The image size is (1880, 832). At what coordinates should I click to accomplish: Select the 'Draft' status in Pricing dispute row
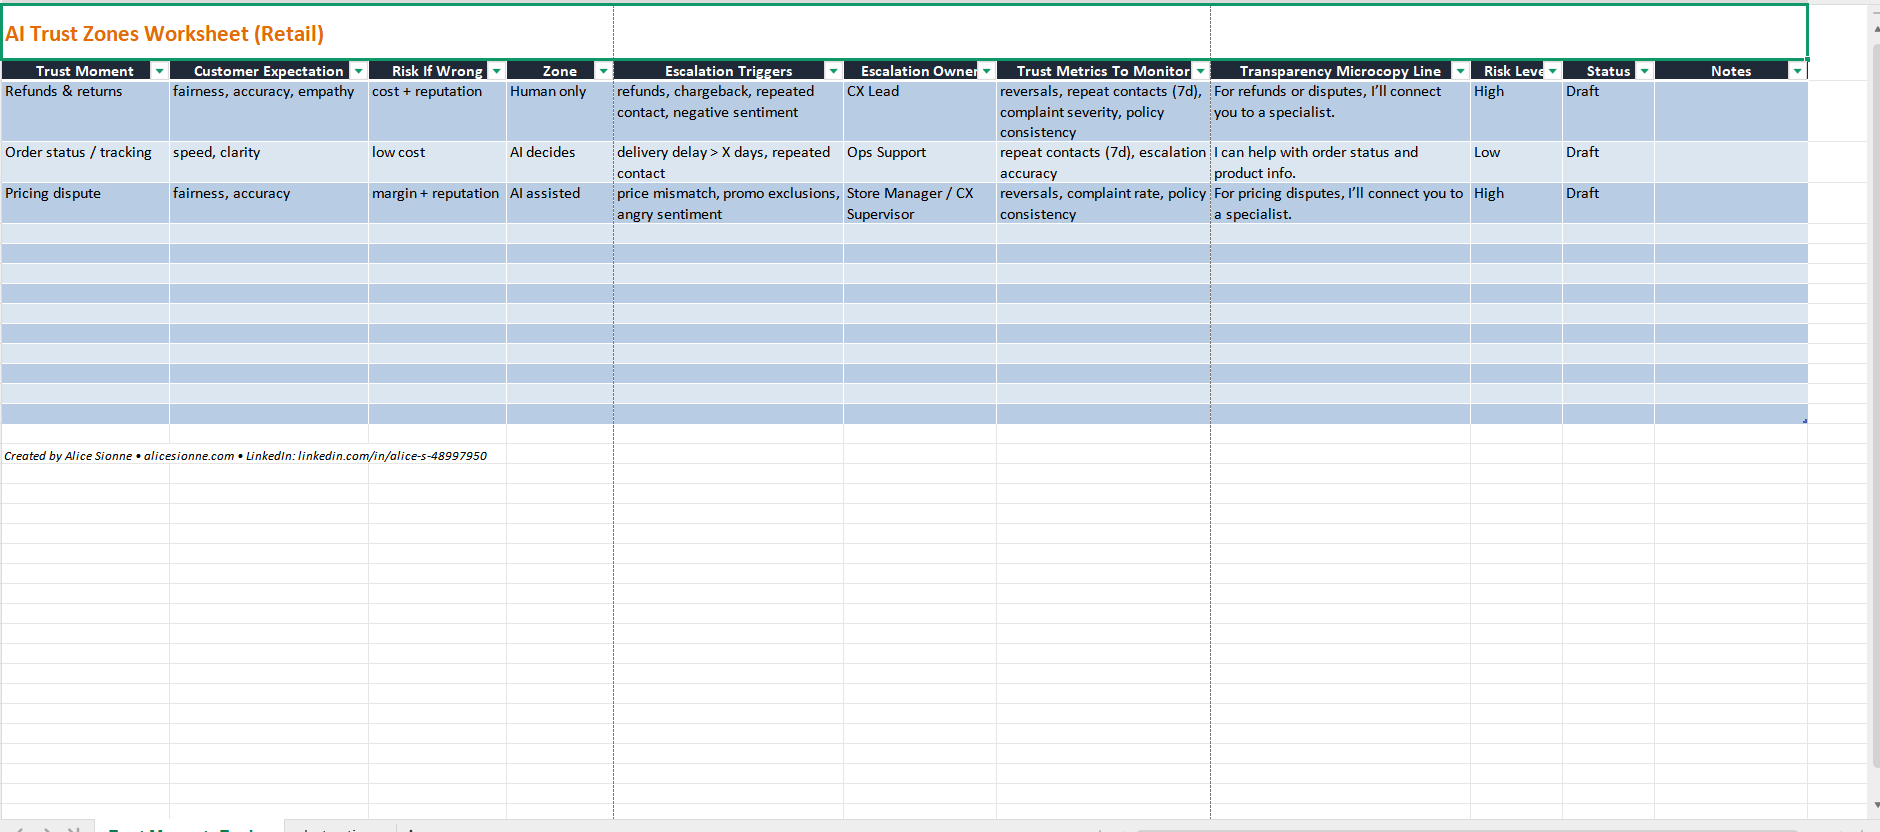point(1608,203)
